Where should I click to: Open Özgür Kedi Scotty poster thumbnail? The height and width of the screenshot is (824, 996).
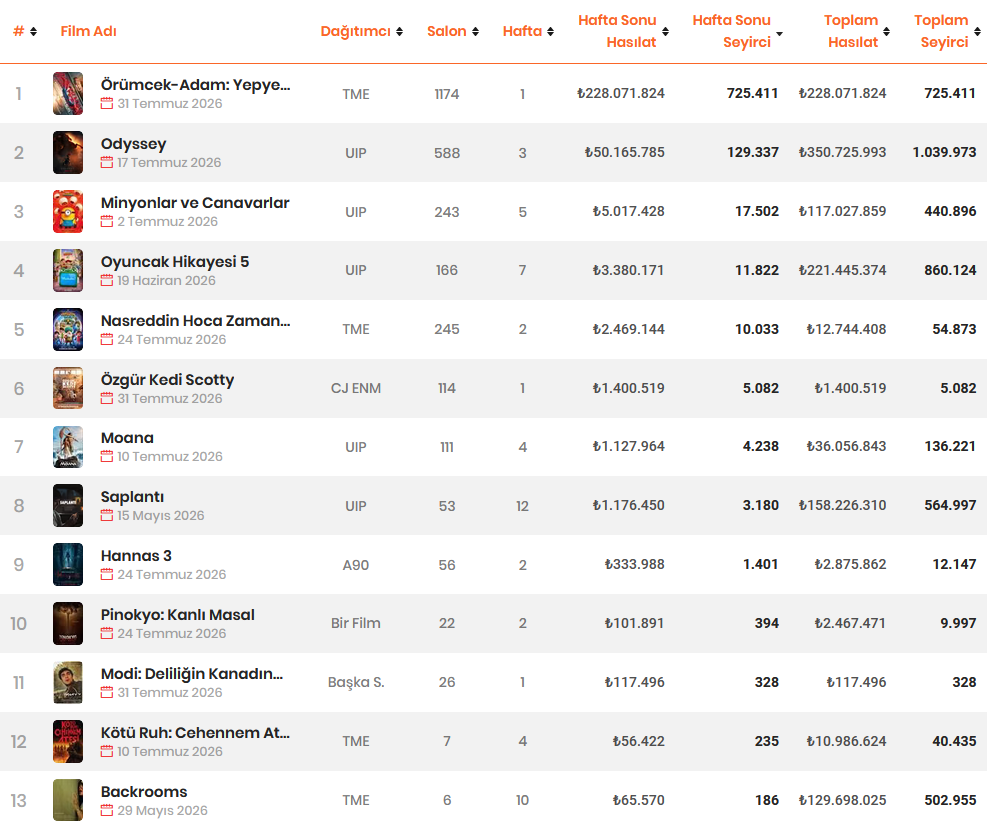(68, 388)
